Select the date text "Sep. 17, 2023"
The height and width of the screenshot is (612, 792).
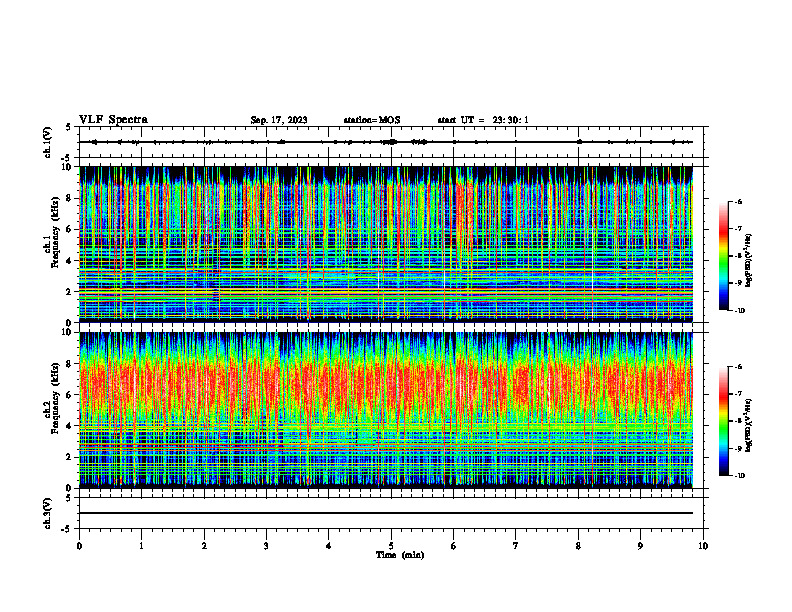point(279,120)
